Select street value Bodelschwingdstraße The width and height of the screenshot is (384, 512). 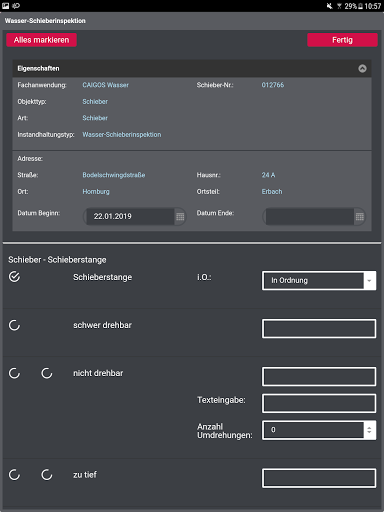click(114, 175)
